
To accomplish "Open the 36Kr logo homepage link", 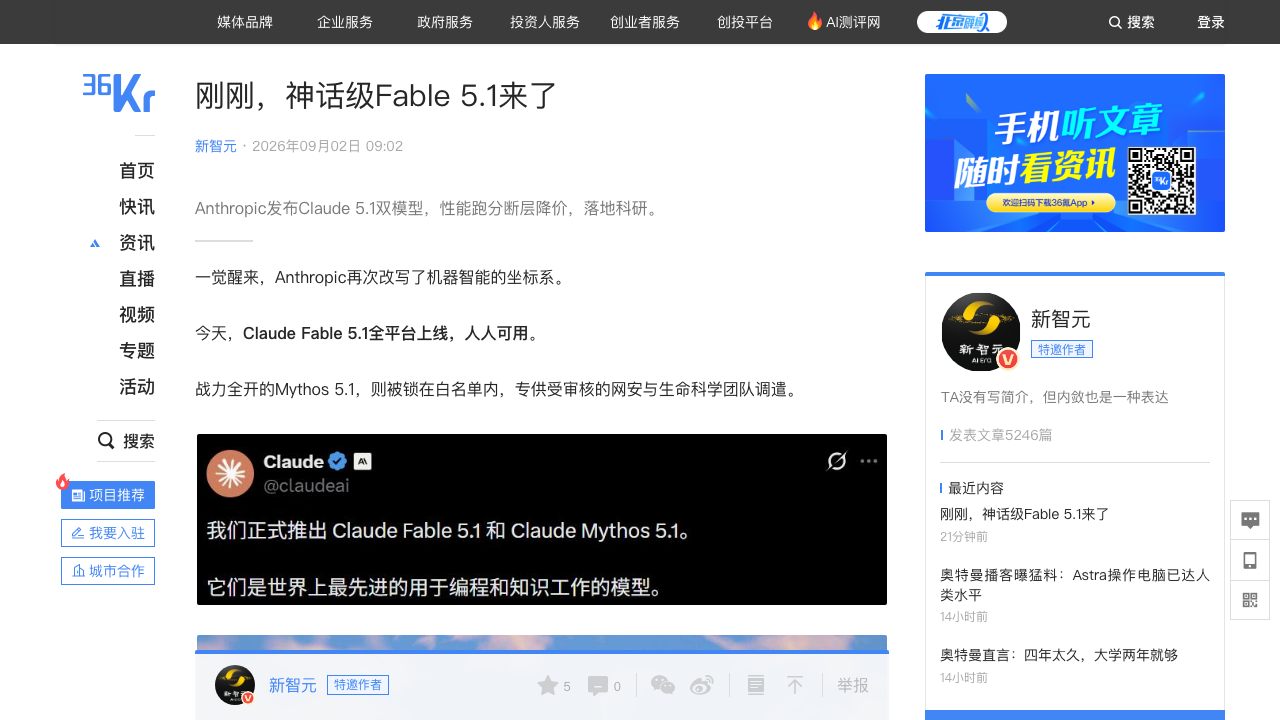I will pyautogui.click(x=119, y=93).
